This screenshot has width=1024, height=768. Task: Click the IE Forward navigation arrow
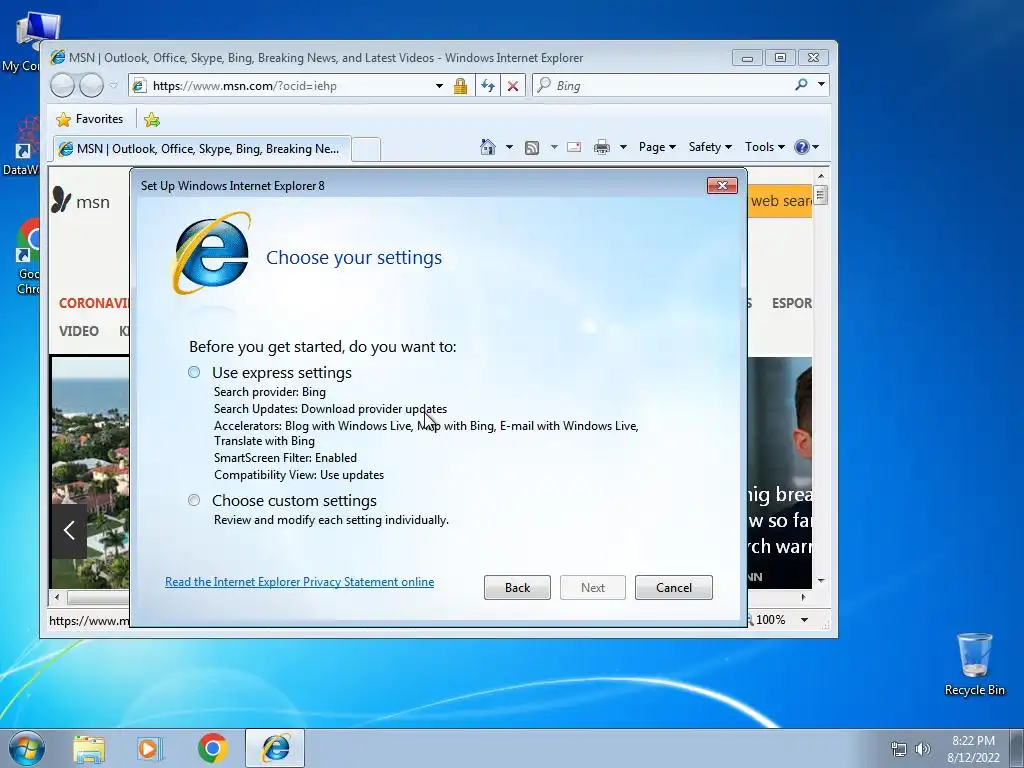tap(91, 86)
